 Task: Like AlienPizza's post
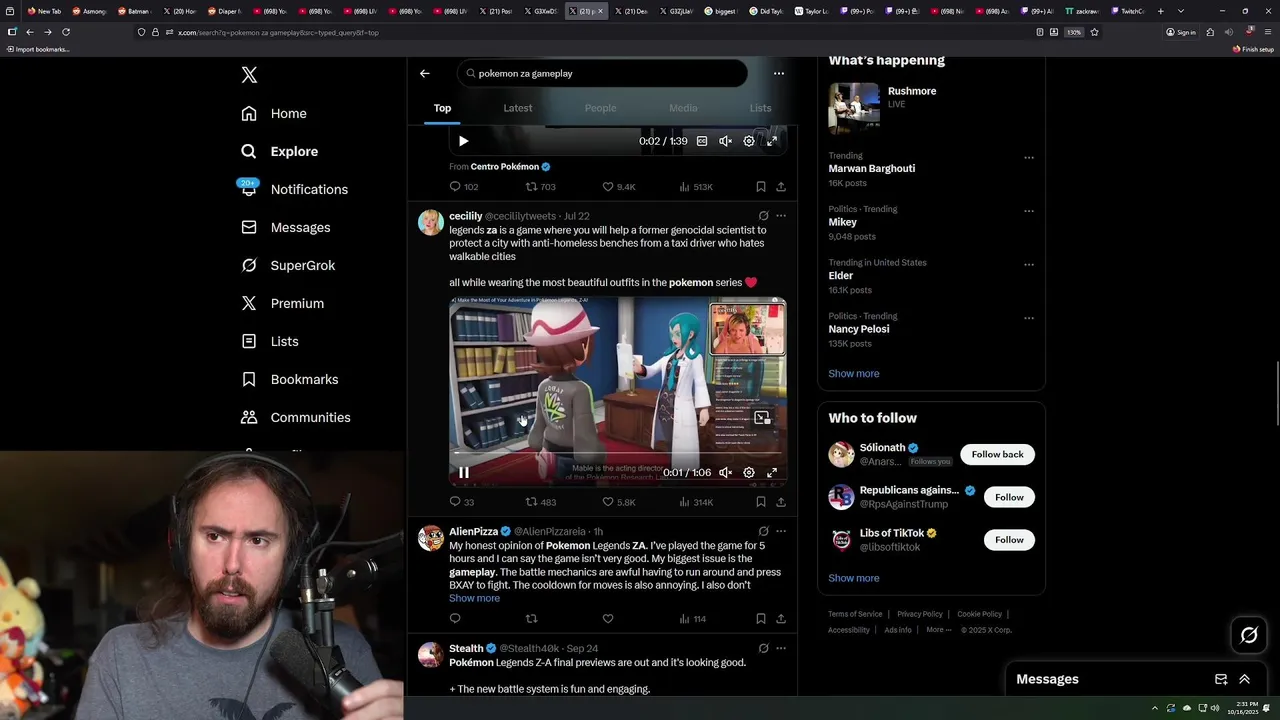coord(608,619)
